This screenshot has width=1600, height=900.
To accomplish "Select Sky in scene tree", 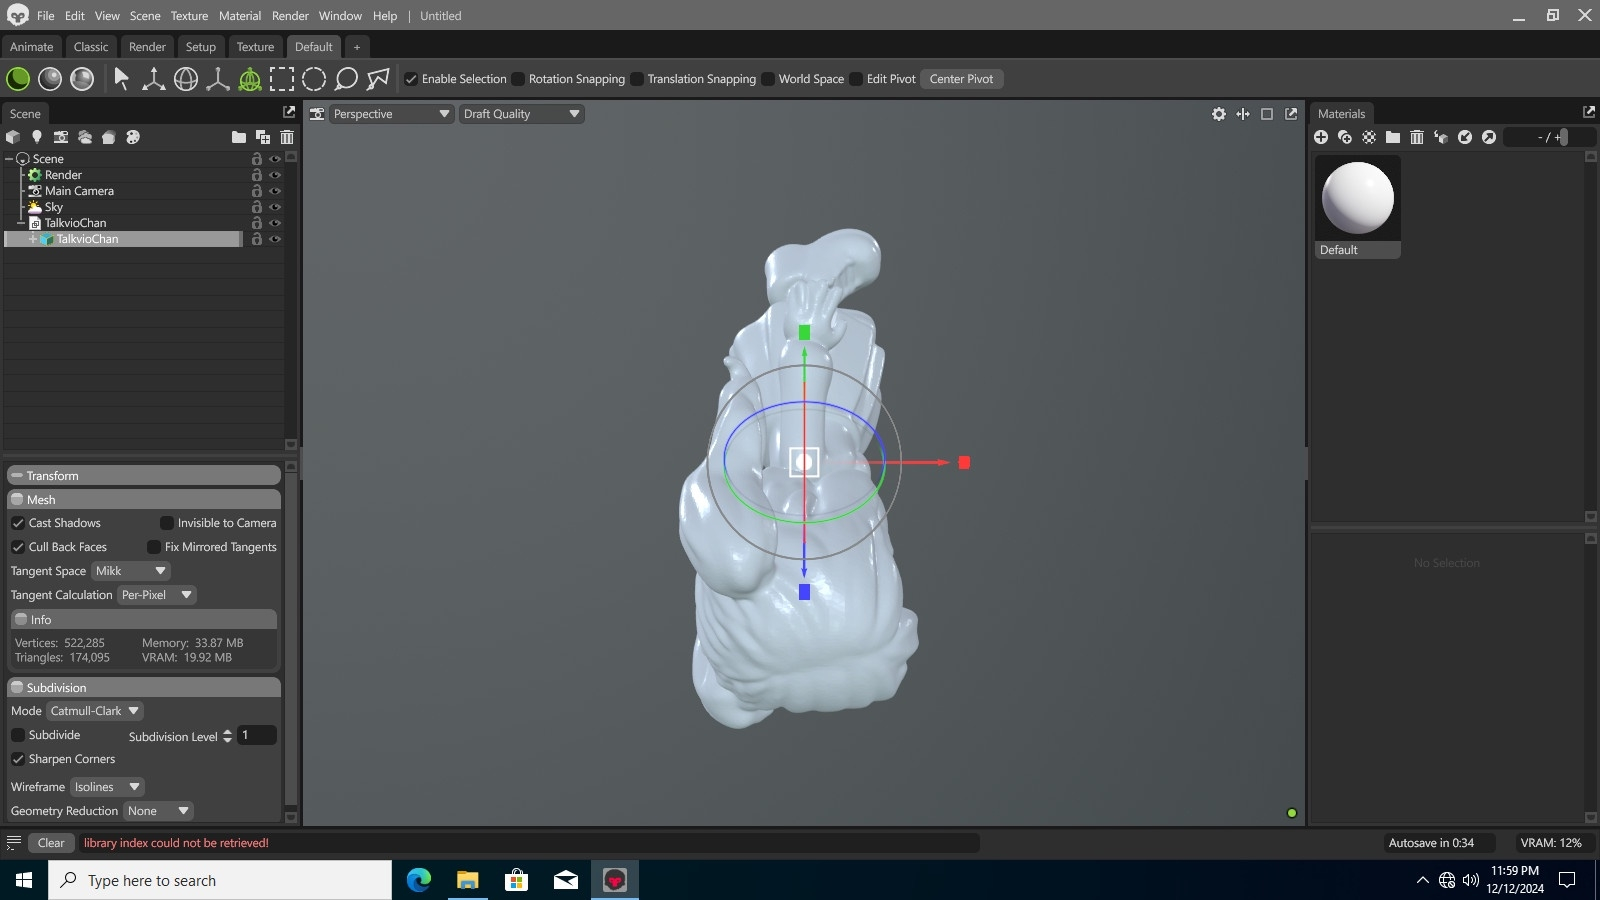I will pyautogui.click(x=54, y=207).
